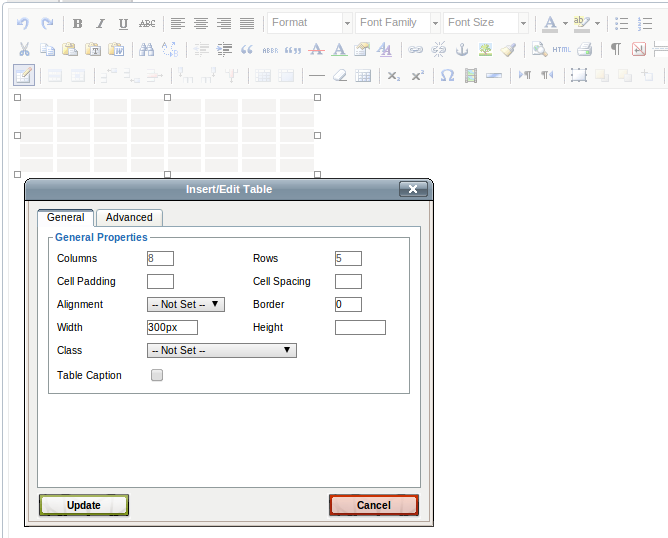Click the Cancel button

pyautogui.click(x=373, y=505)
